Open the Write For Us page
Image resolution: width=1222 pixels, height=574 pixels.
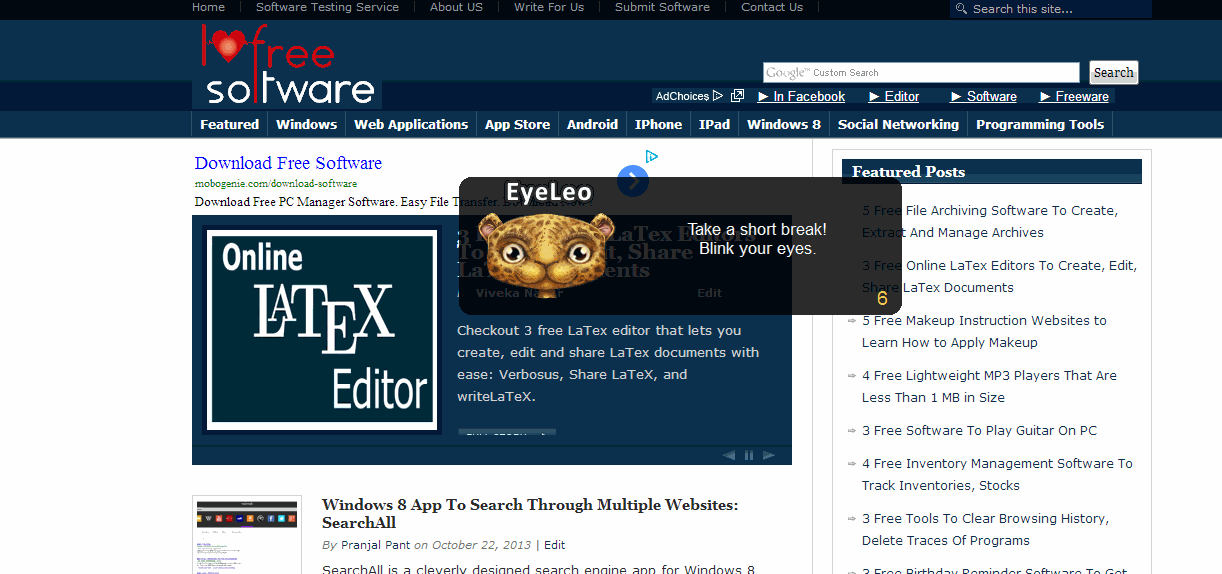coord(549,7)
